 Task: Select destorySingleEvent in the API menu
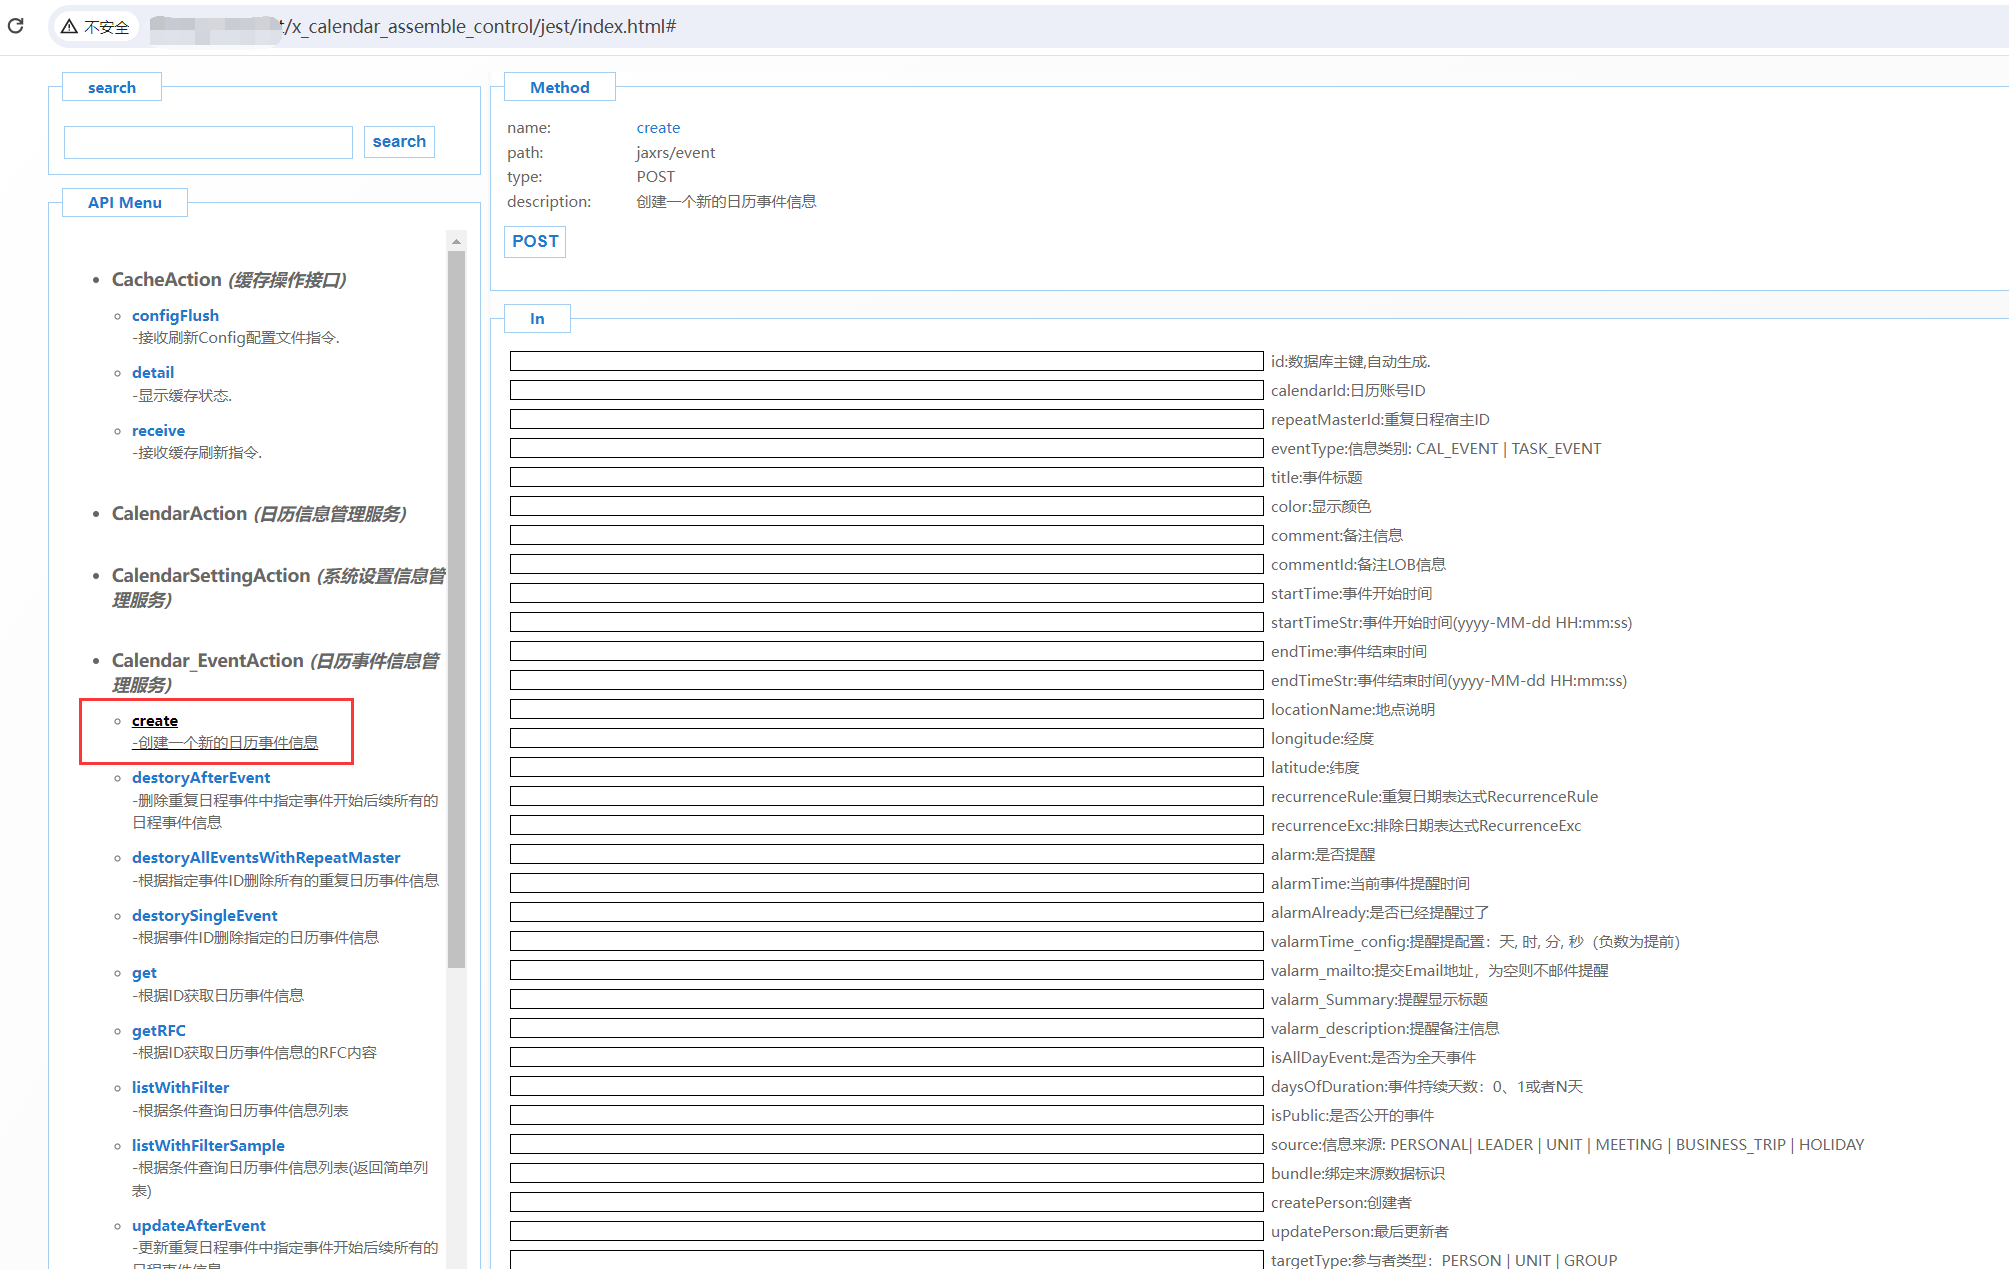pos(204,916)
